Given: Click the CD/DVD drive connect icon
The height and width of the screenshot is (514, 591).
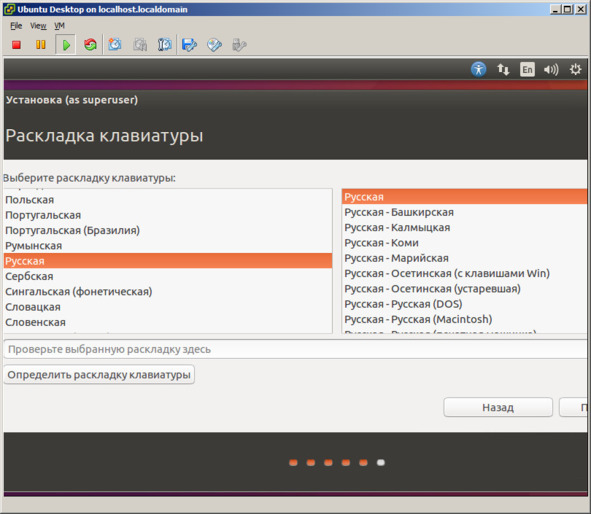Looking at the screenshot, I should (214, 45).
